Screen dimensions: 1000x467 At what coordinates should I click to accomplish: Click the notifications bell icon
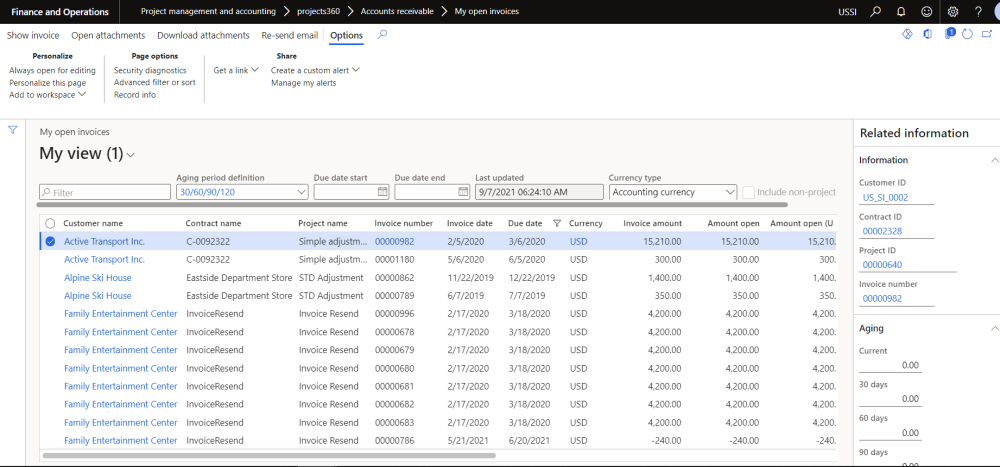(900, 12)
